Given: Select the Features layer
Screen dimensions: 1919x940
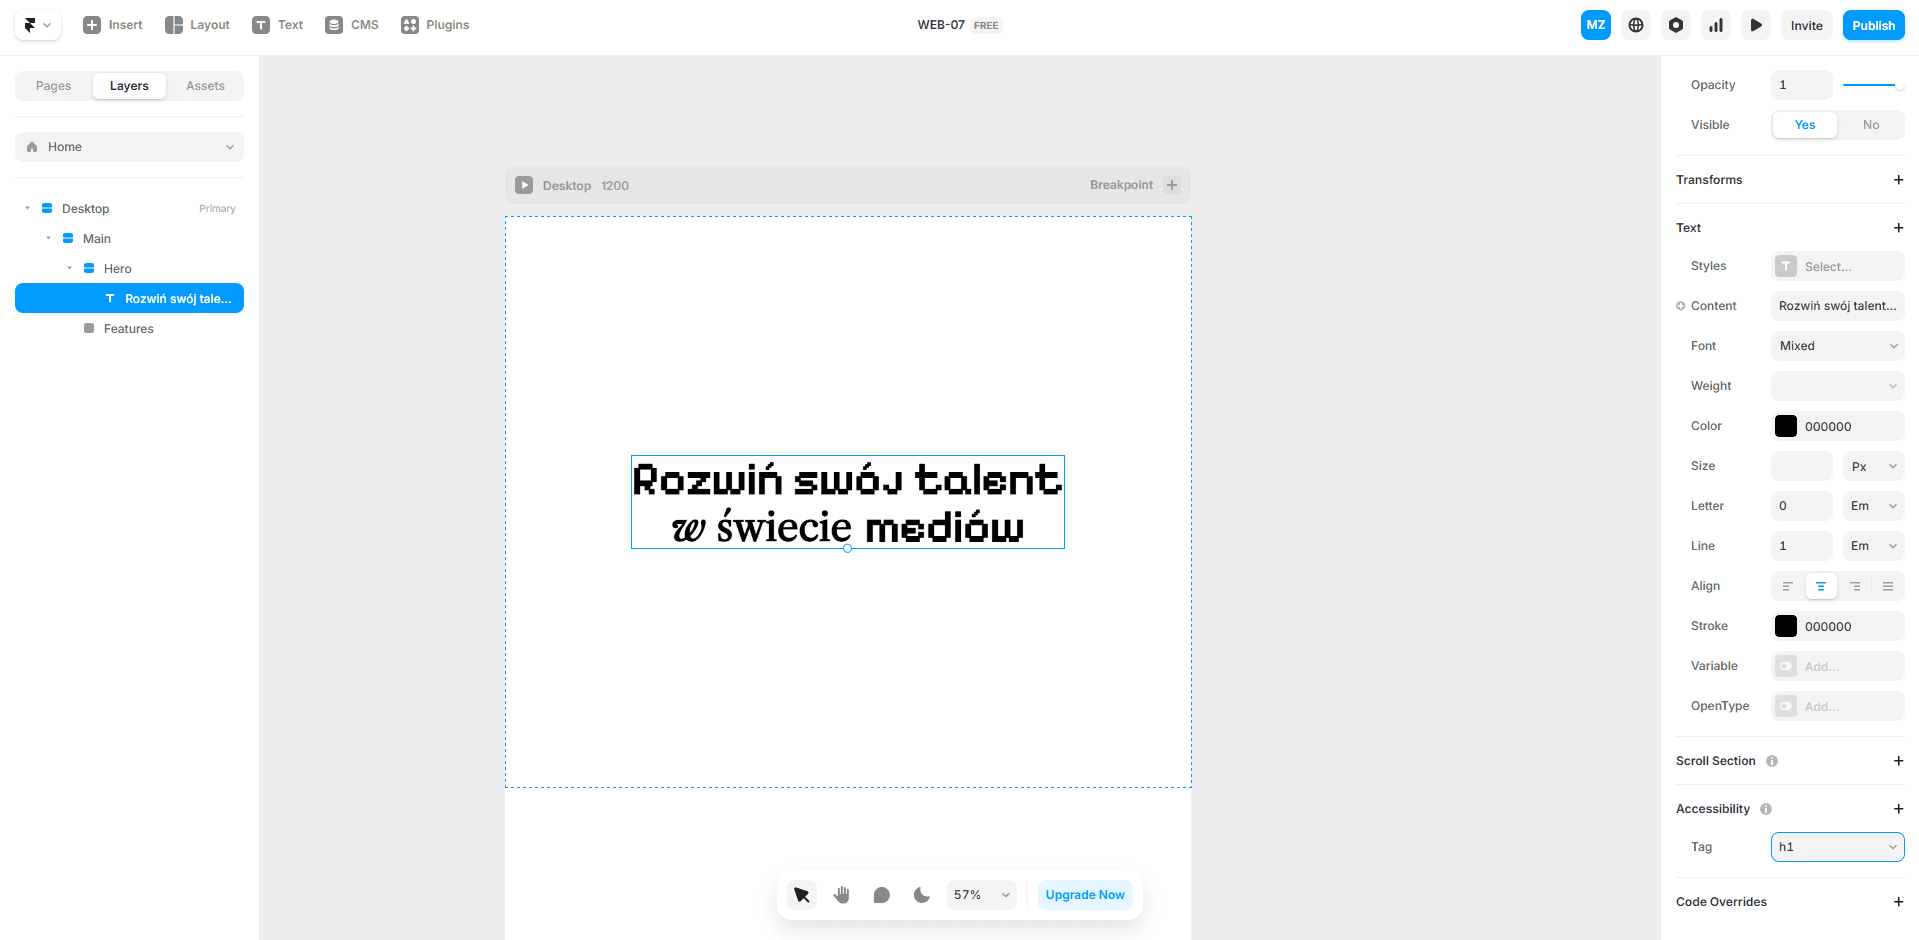Looking at the screenshot, I should 129,328.
